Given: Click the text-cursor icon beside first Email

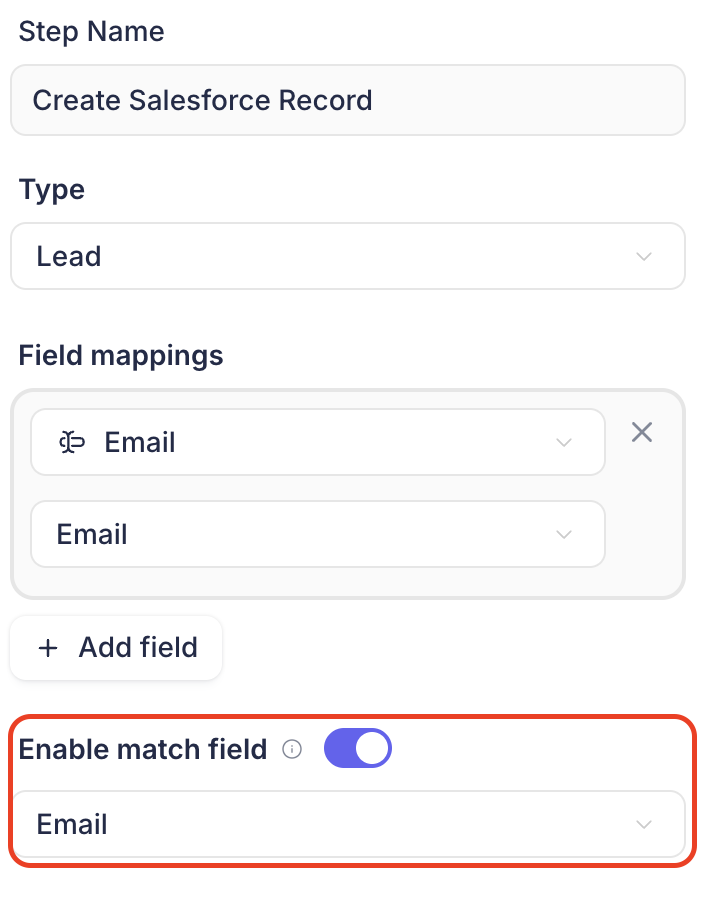Looking at the screenshot, I should [72, 443].
